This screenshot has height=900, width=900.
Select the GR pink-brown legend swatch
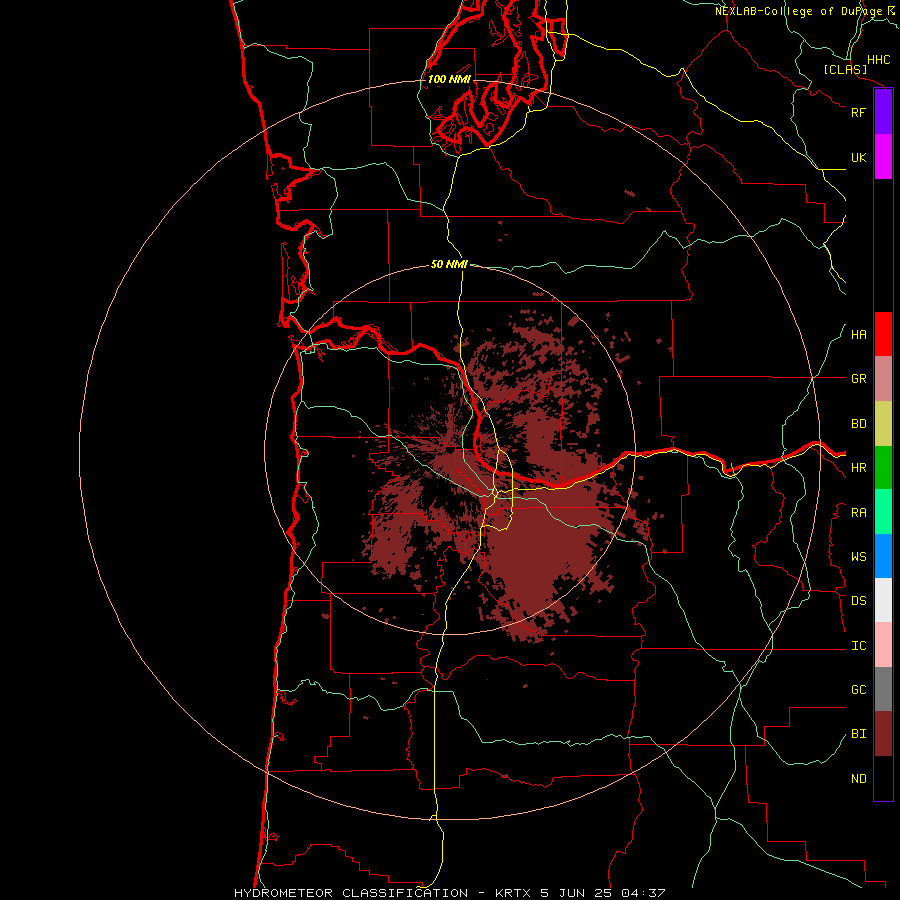pyautogui.click(x=883, y=379)
